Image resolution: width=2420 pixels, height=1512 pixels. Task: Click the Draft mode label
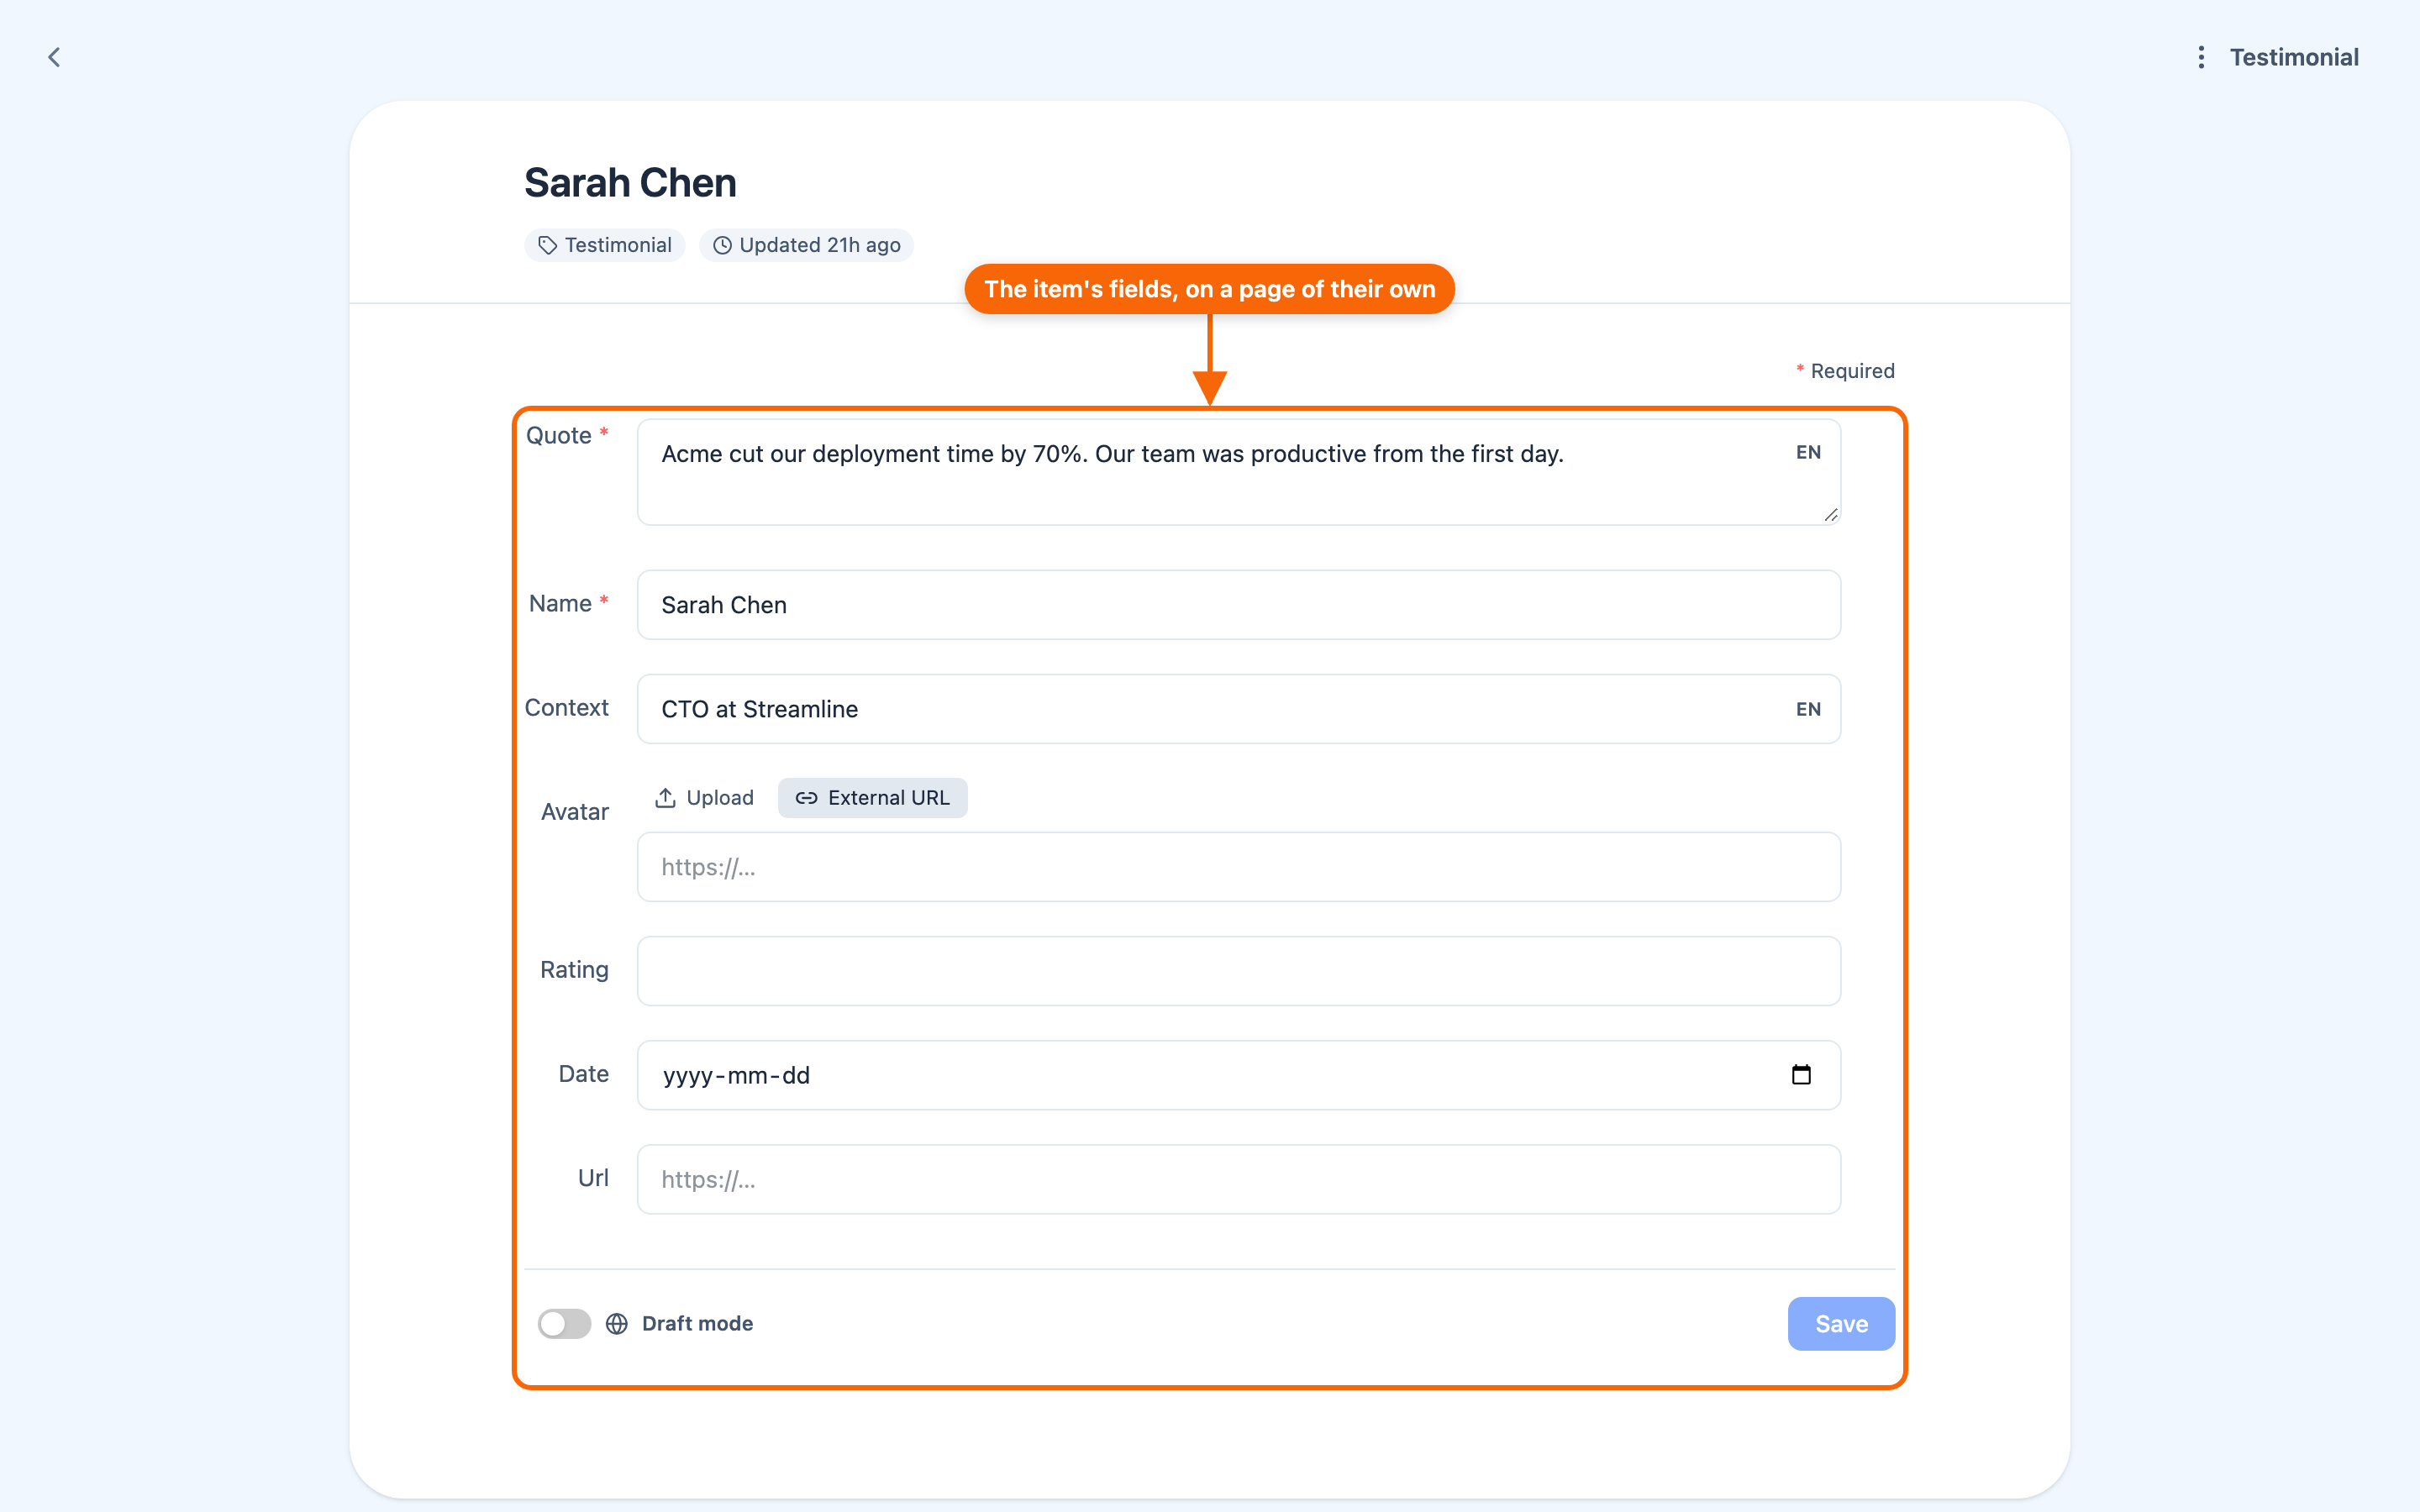pyautogui.click(x=697, y=1323)
